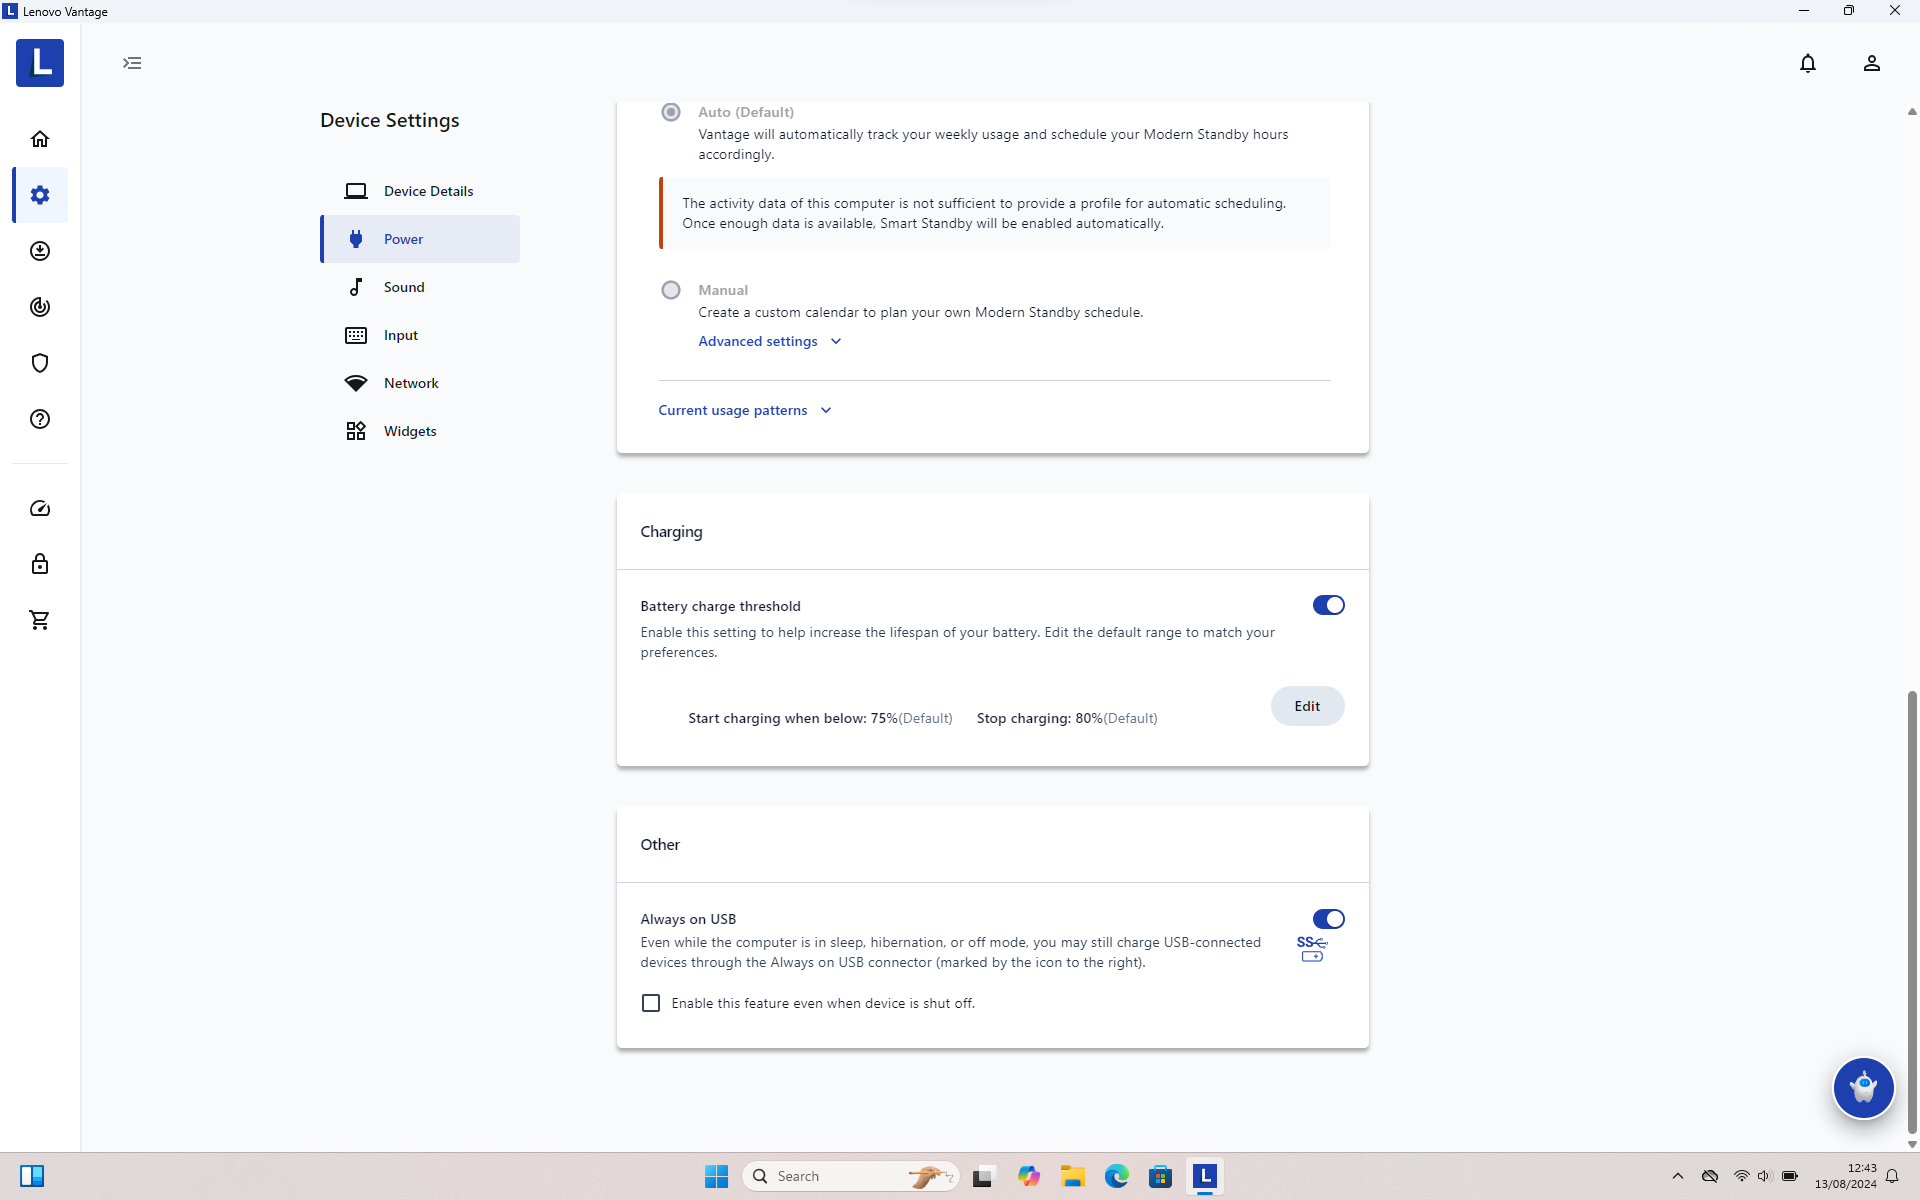Collapse the sidebar menu toggle icon
This screenshot has width=1920, height=1200.
tap(132, 63)
